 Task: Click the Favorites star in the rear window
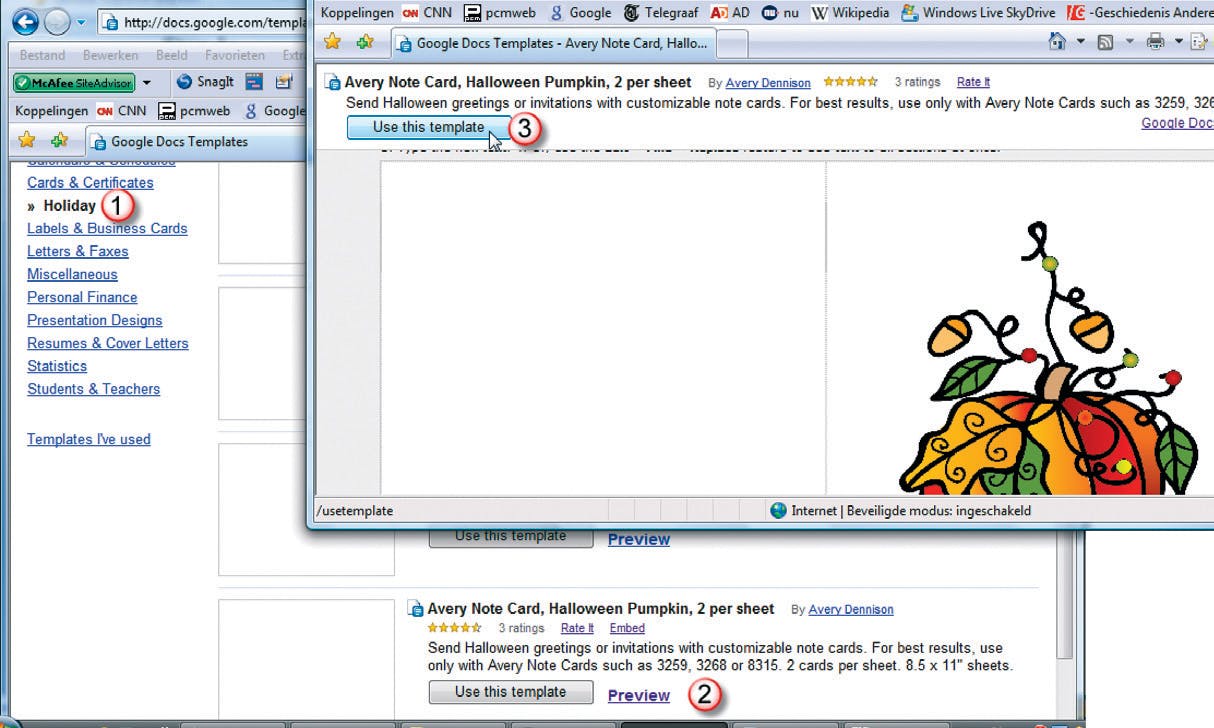27,140
